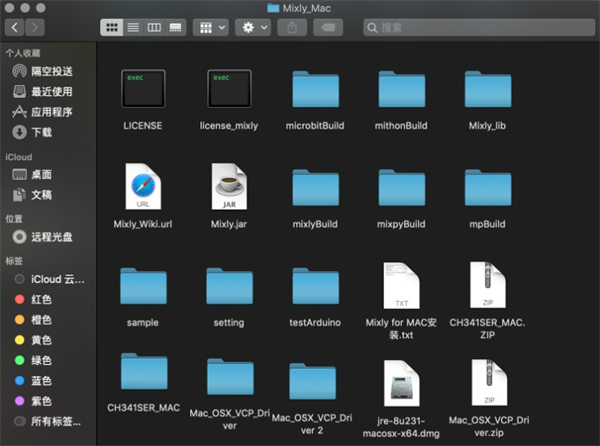Viewport: 600px width, 446px height.
Task: Go back with the left chevron button
Action: [x=15, y=28]
